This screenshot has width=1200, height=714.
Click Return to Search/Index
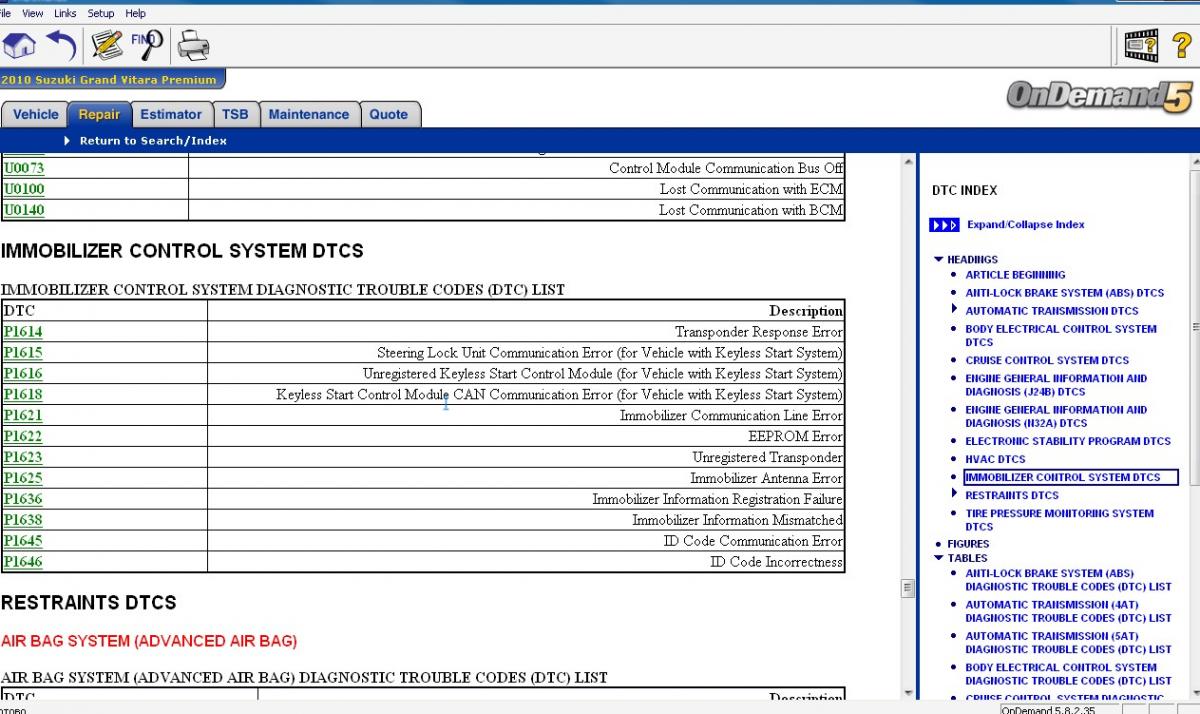click(153, 141)
